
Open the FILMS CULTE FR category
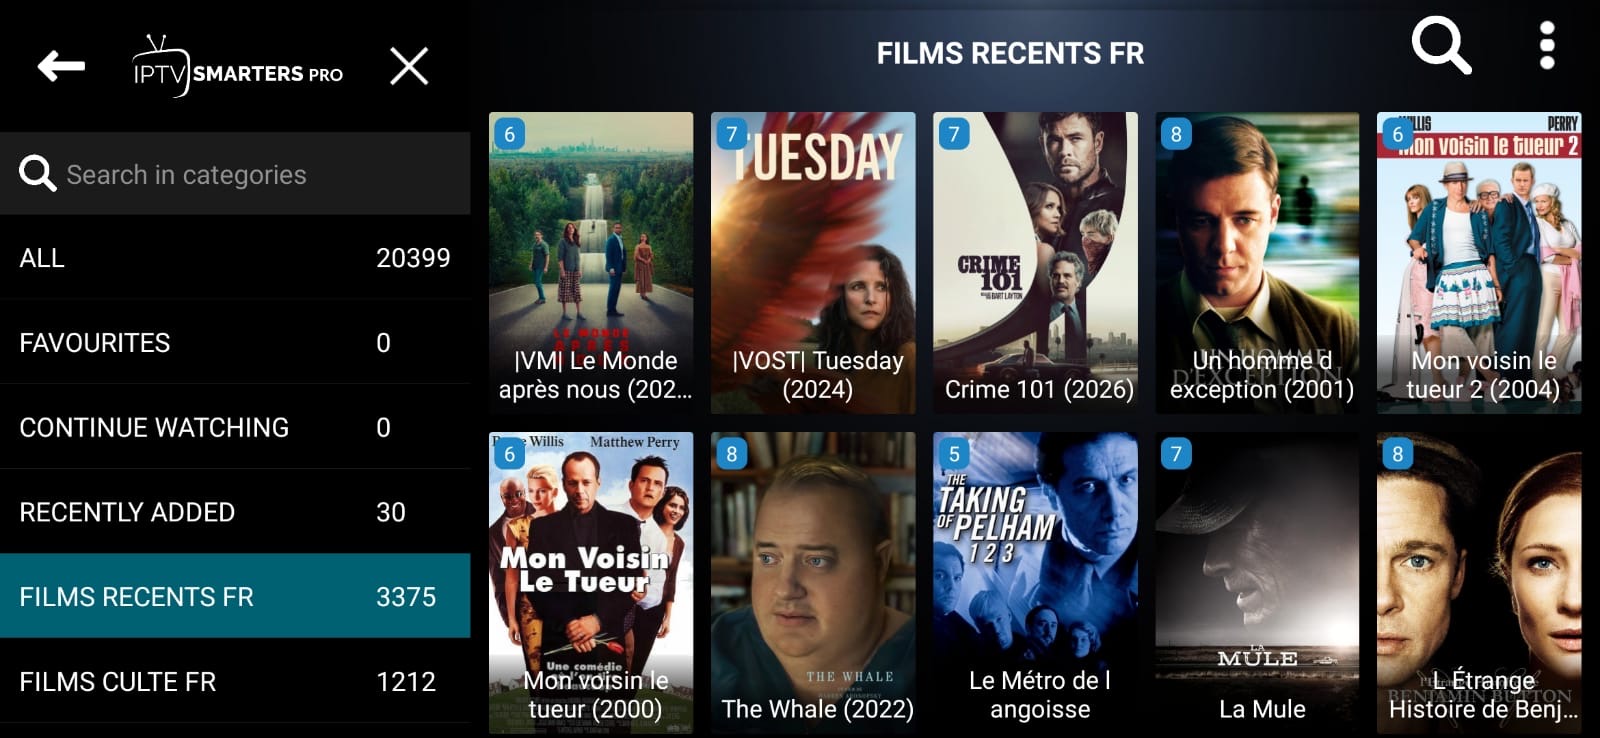pyautogui.click(x=235, y=682)
